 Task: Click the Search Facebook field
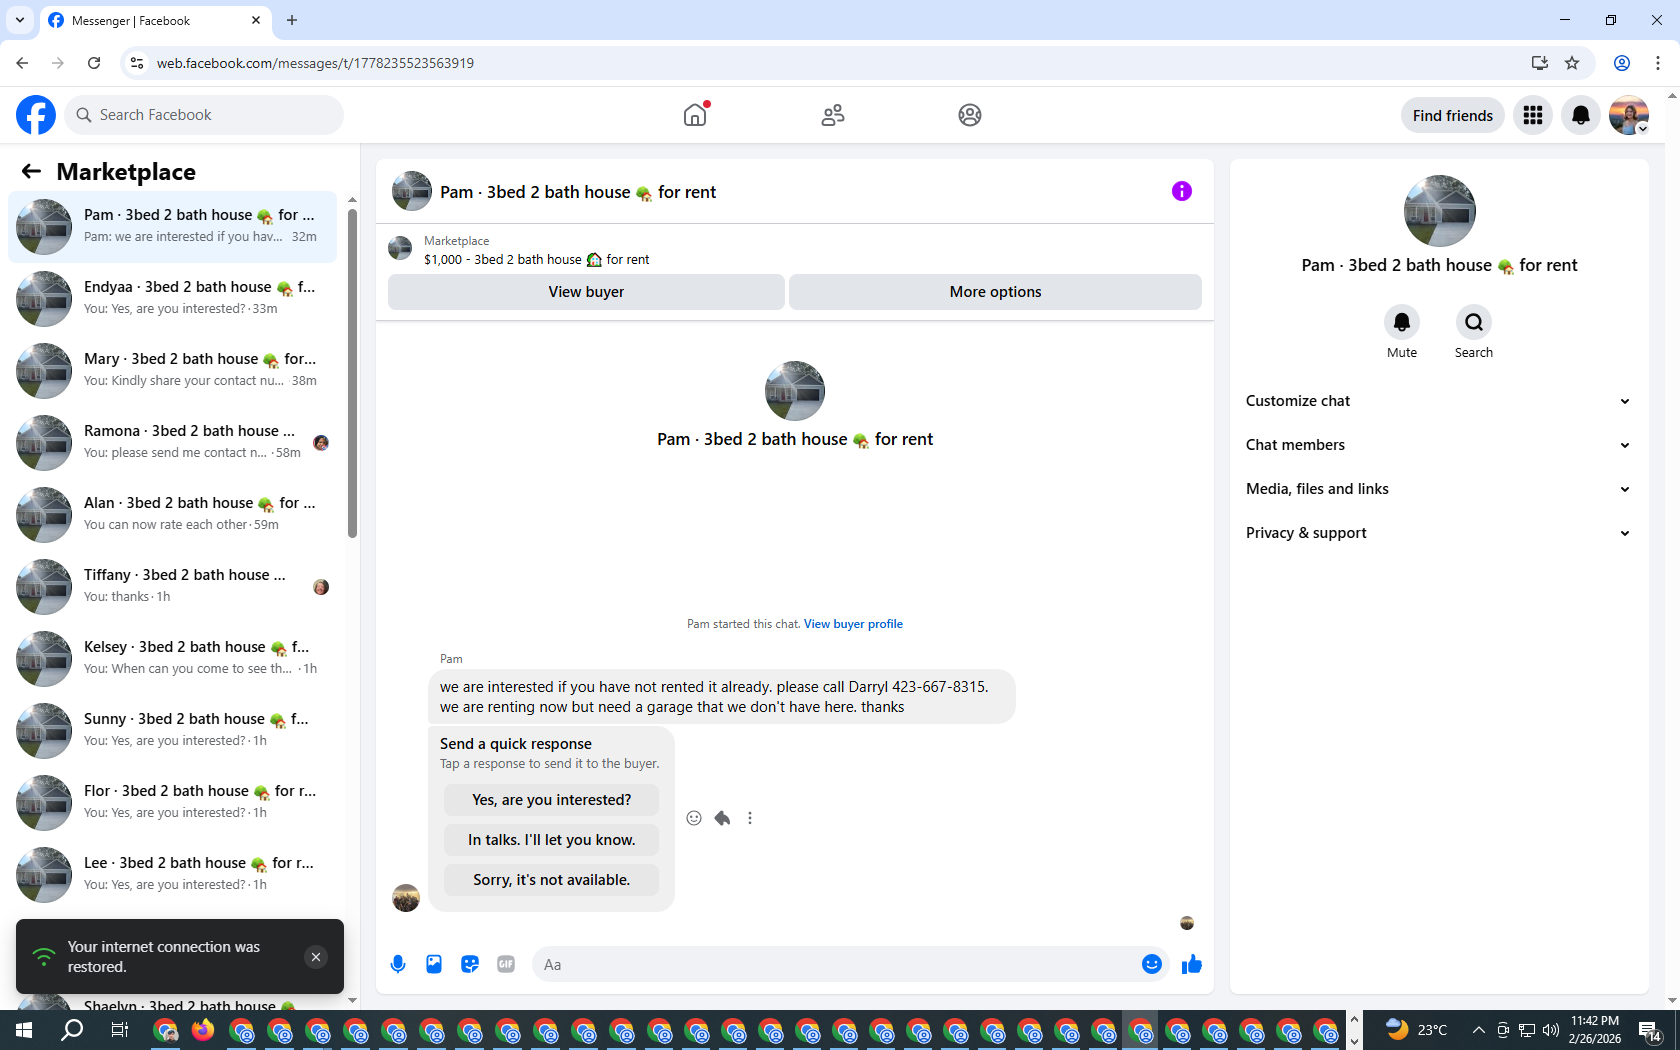coord(204,115)
